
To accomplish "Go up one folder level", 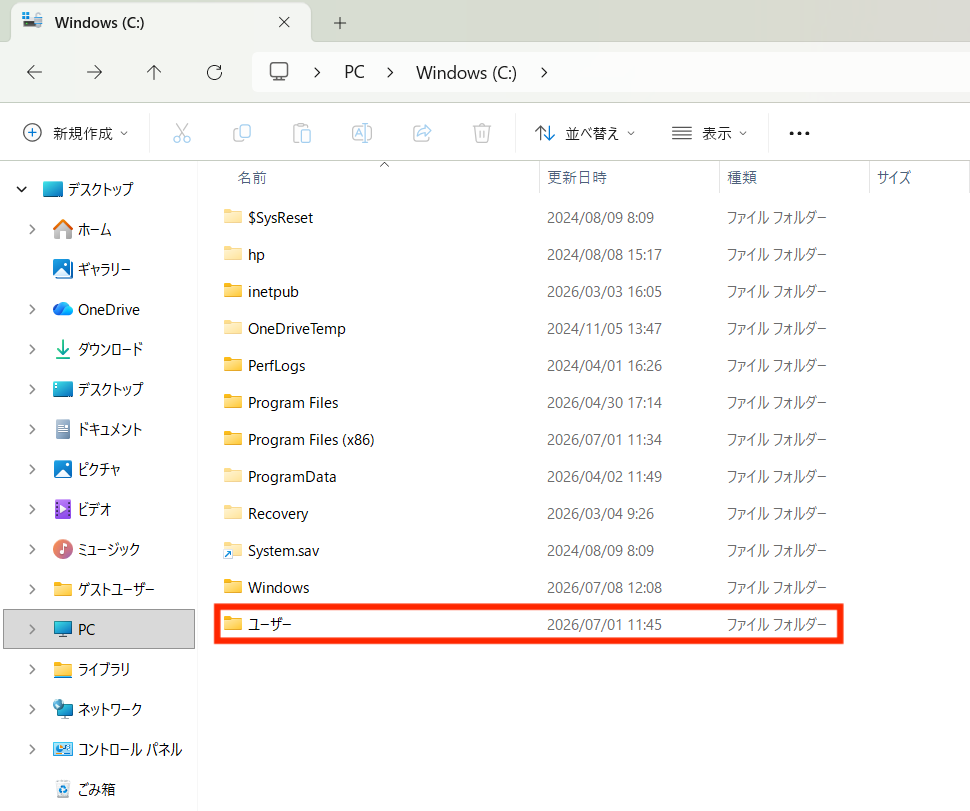I will tap(154, 72).
